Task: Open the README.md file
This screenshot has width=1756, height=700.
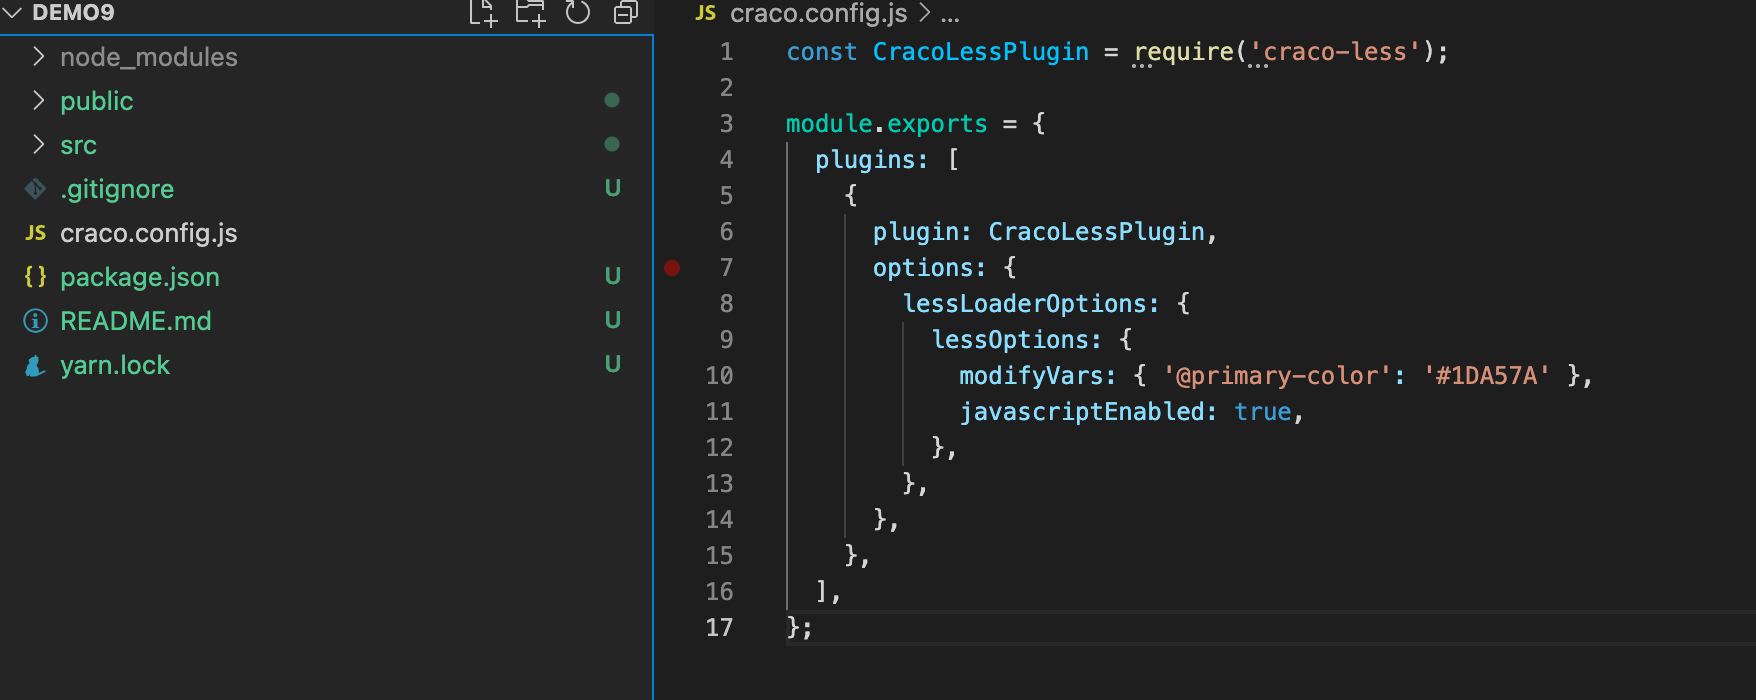Action: 136,321
